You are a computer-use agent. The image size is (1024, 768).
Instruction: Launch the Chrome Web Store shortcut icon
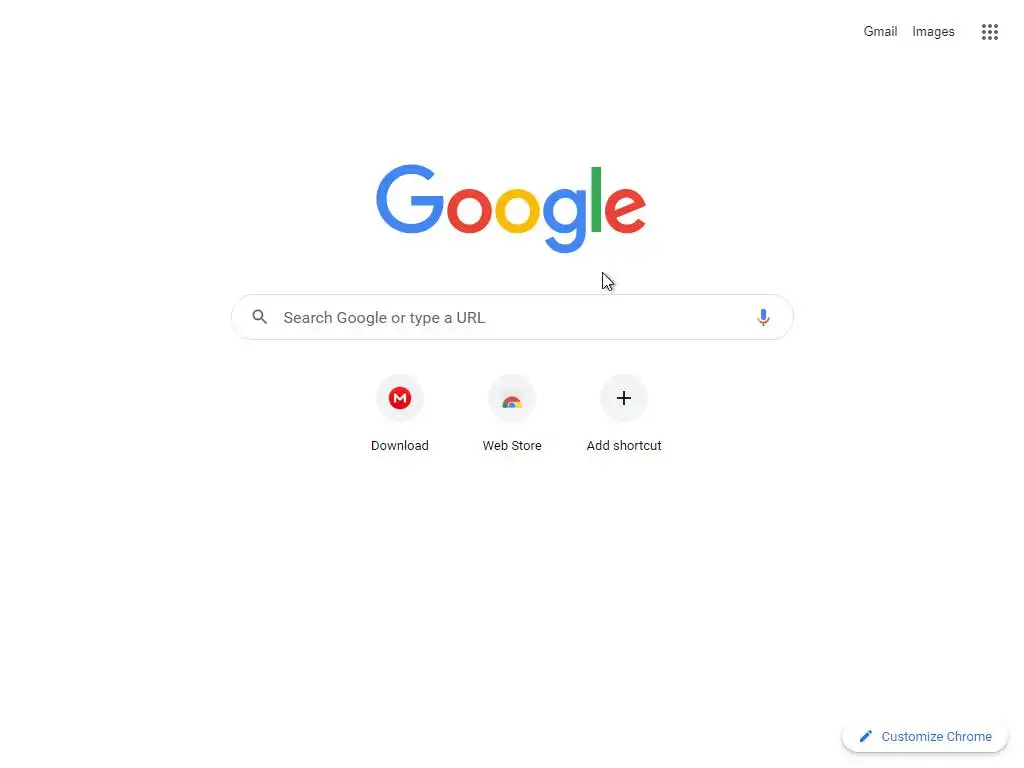click(x=512, y=398)
